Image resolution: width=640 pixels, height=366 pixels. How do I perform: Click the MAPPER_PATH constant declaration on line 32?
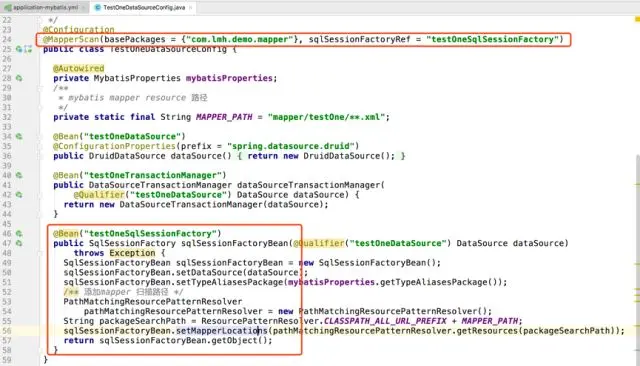tap(224, 117)
